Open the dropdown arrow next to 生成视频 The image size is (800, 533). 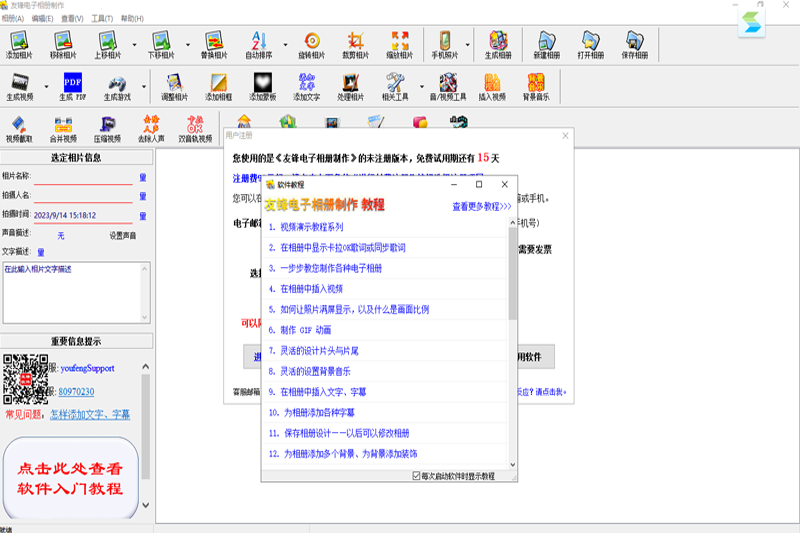pos(46,87)
